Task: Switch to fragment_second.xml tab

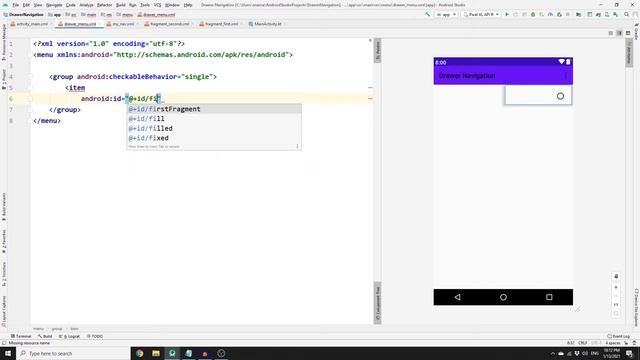Action: pos(167,24)
